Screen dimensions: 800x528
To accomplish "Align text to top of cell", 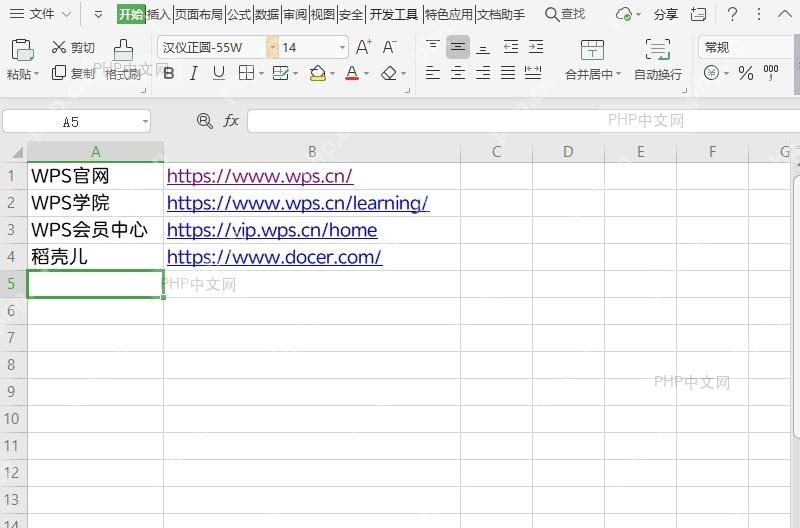I will (433, 47).
